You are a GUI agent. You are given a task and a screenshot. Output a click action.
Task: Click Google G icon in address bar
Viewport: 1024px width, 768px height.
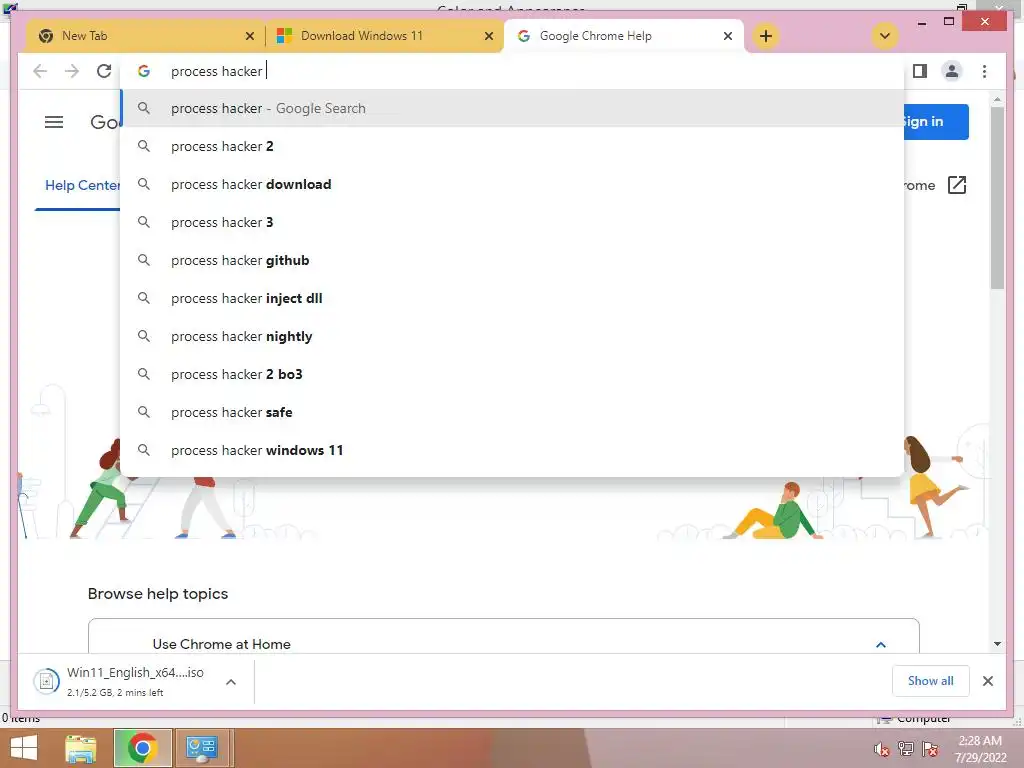[144, 71]
